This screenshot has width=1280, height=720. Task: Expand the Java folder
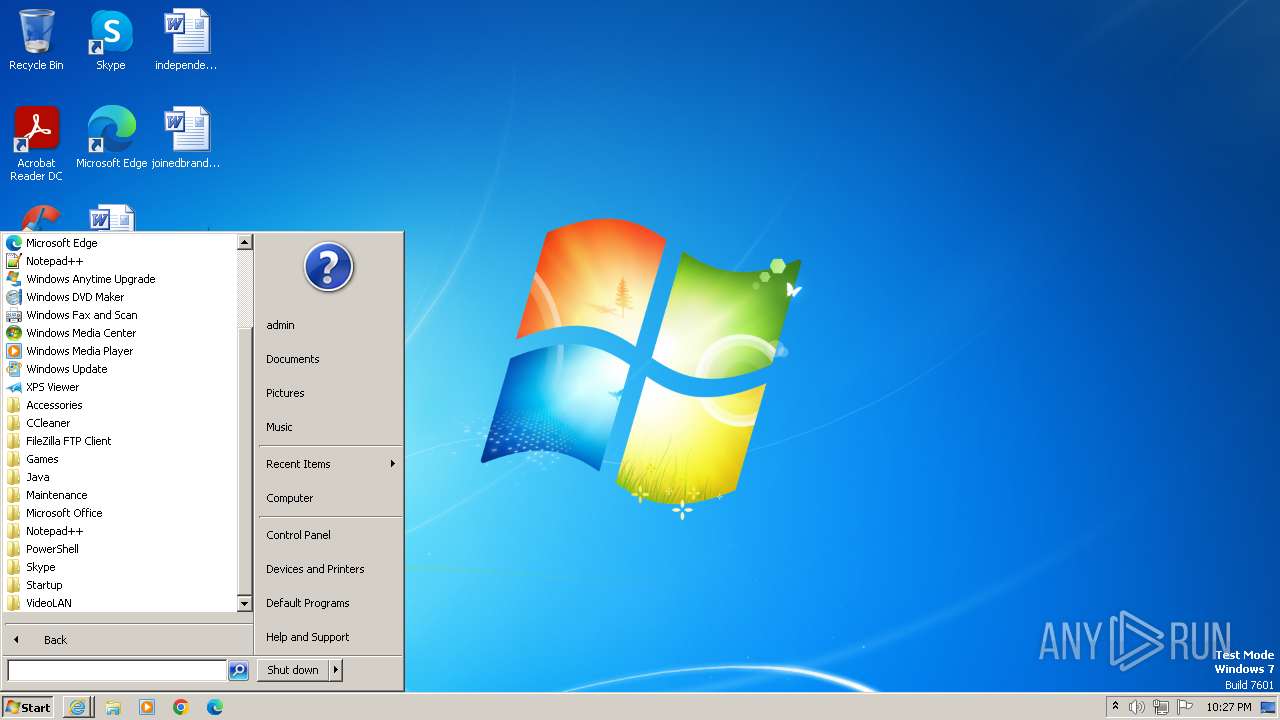tap(120, 477)
